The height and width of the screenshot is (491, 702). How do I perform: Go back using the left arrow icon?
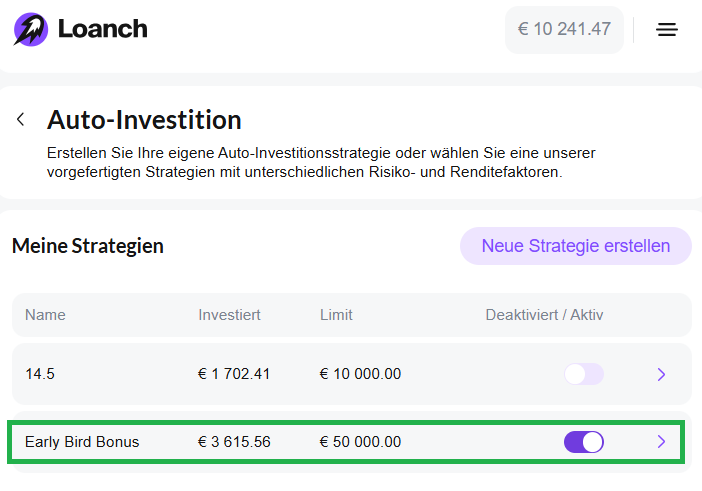(x=20, y=120)
